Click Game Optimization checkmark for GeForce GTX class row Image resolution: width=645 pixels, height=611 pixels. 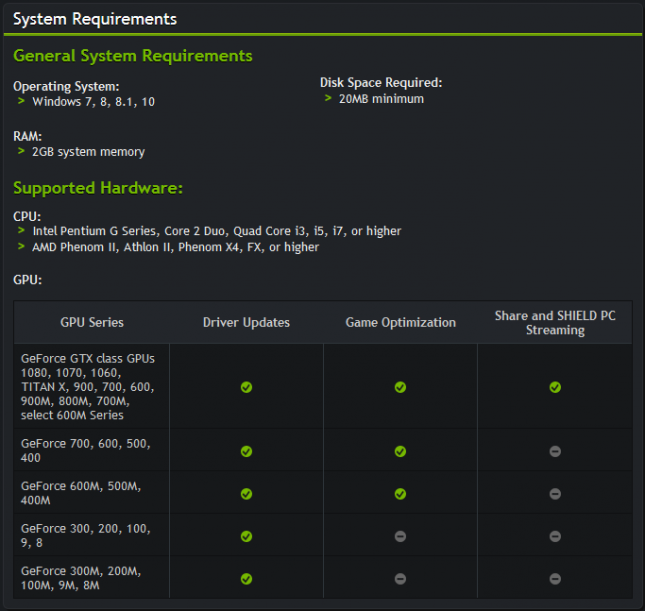tap(400, 387)
